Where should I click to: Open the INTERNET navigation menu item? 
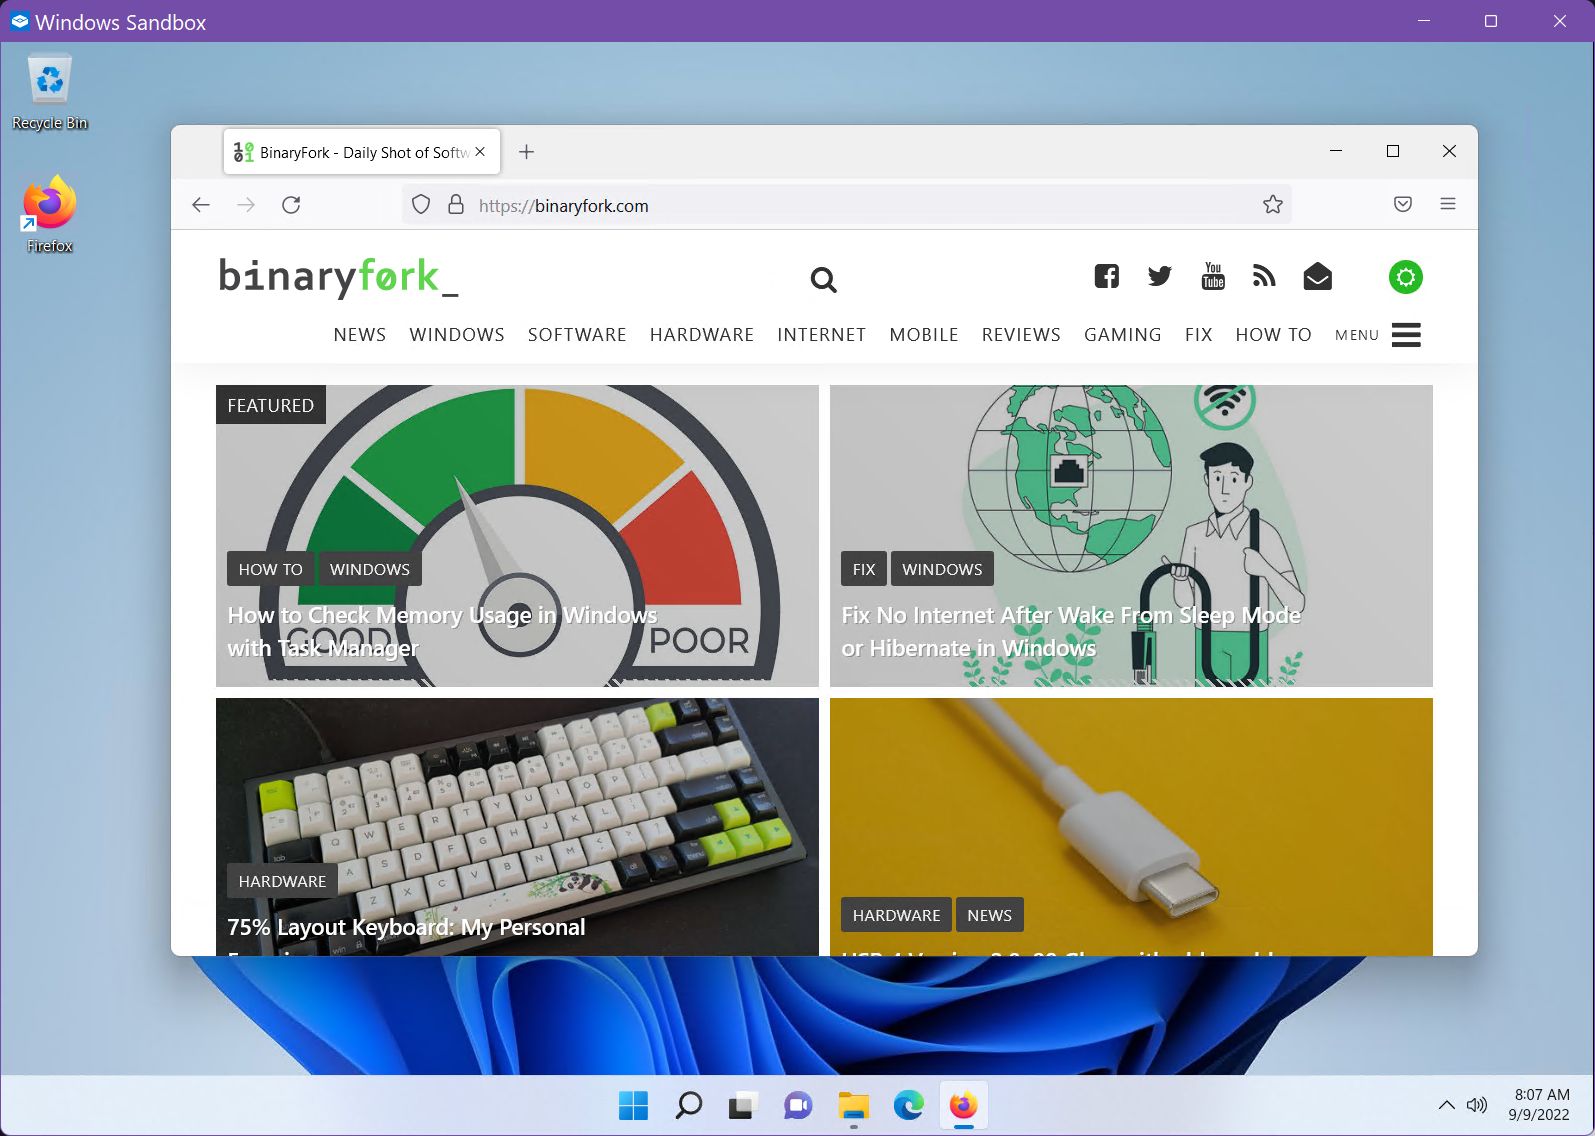[x=822, y=335]
